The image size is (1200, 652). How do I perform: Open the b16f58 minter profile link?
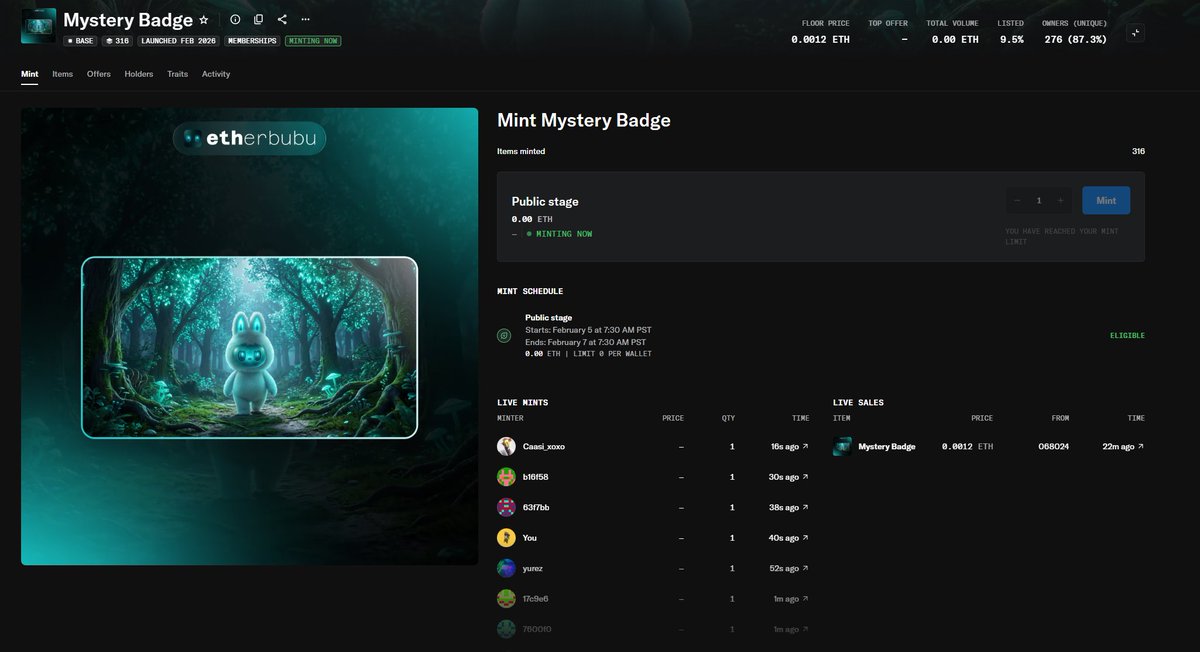pos(536,477)
